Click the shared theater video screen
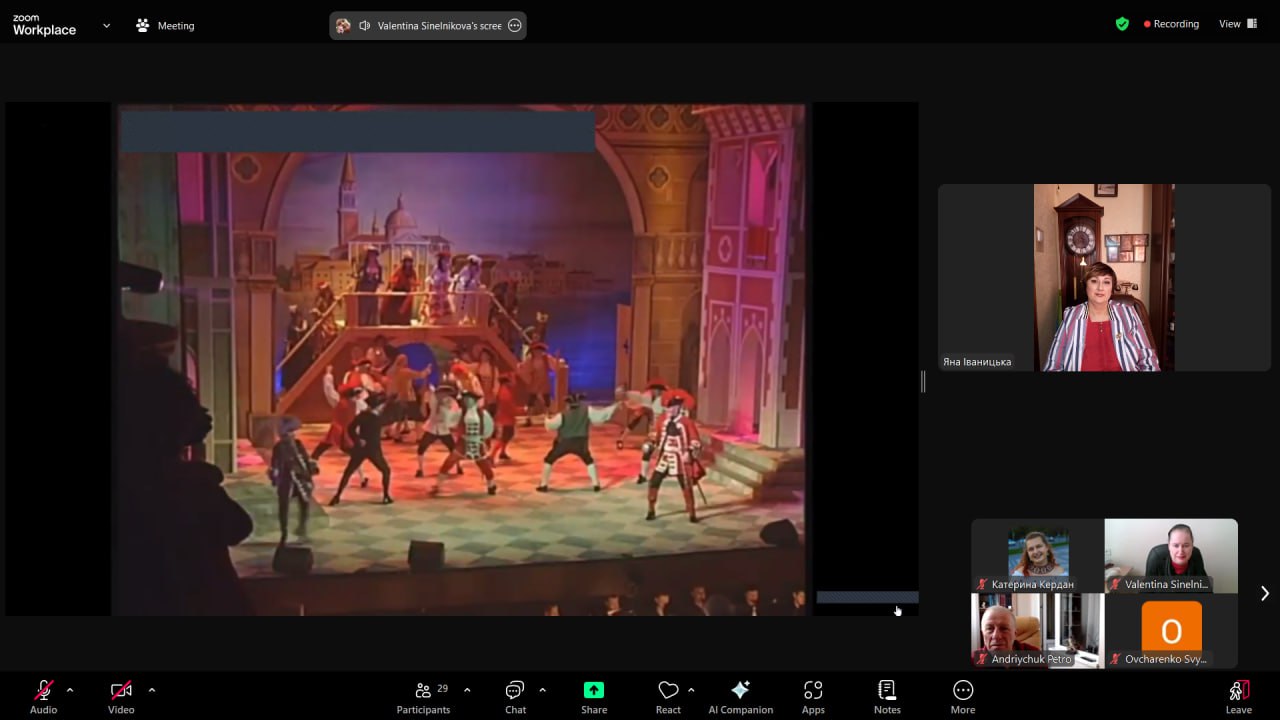The width and height of the screenshot is (1280, 720). 462,359
